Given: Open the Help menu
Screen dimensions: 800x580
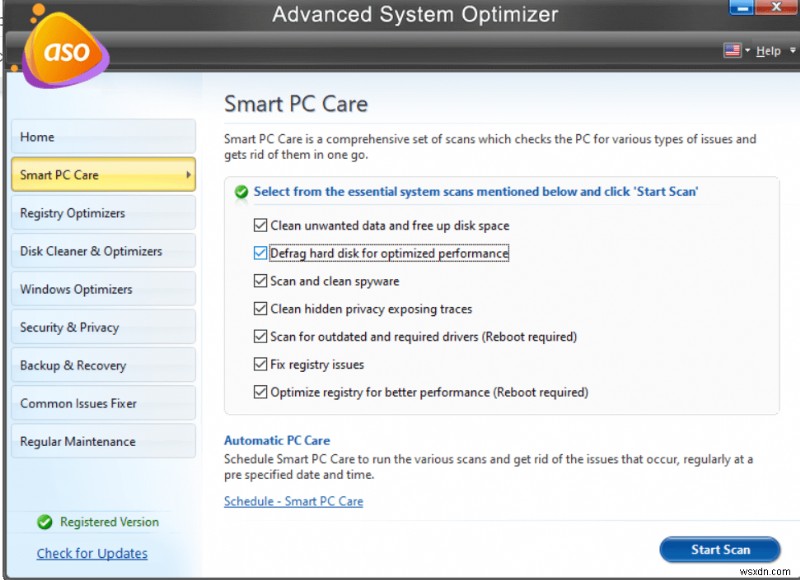Looking at the screenshot, I should click(x=768, y=51).
